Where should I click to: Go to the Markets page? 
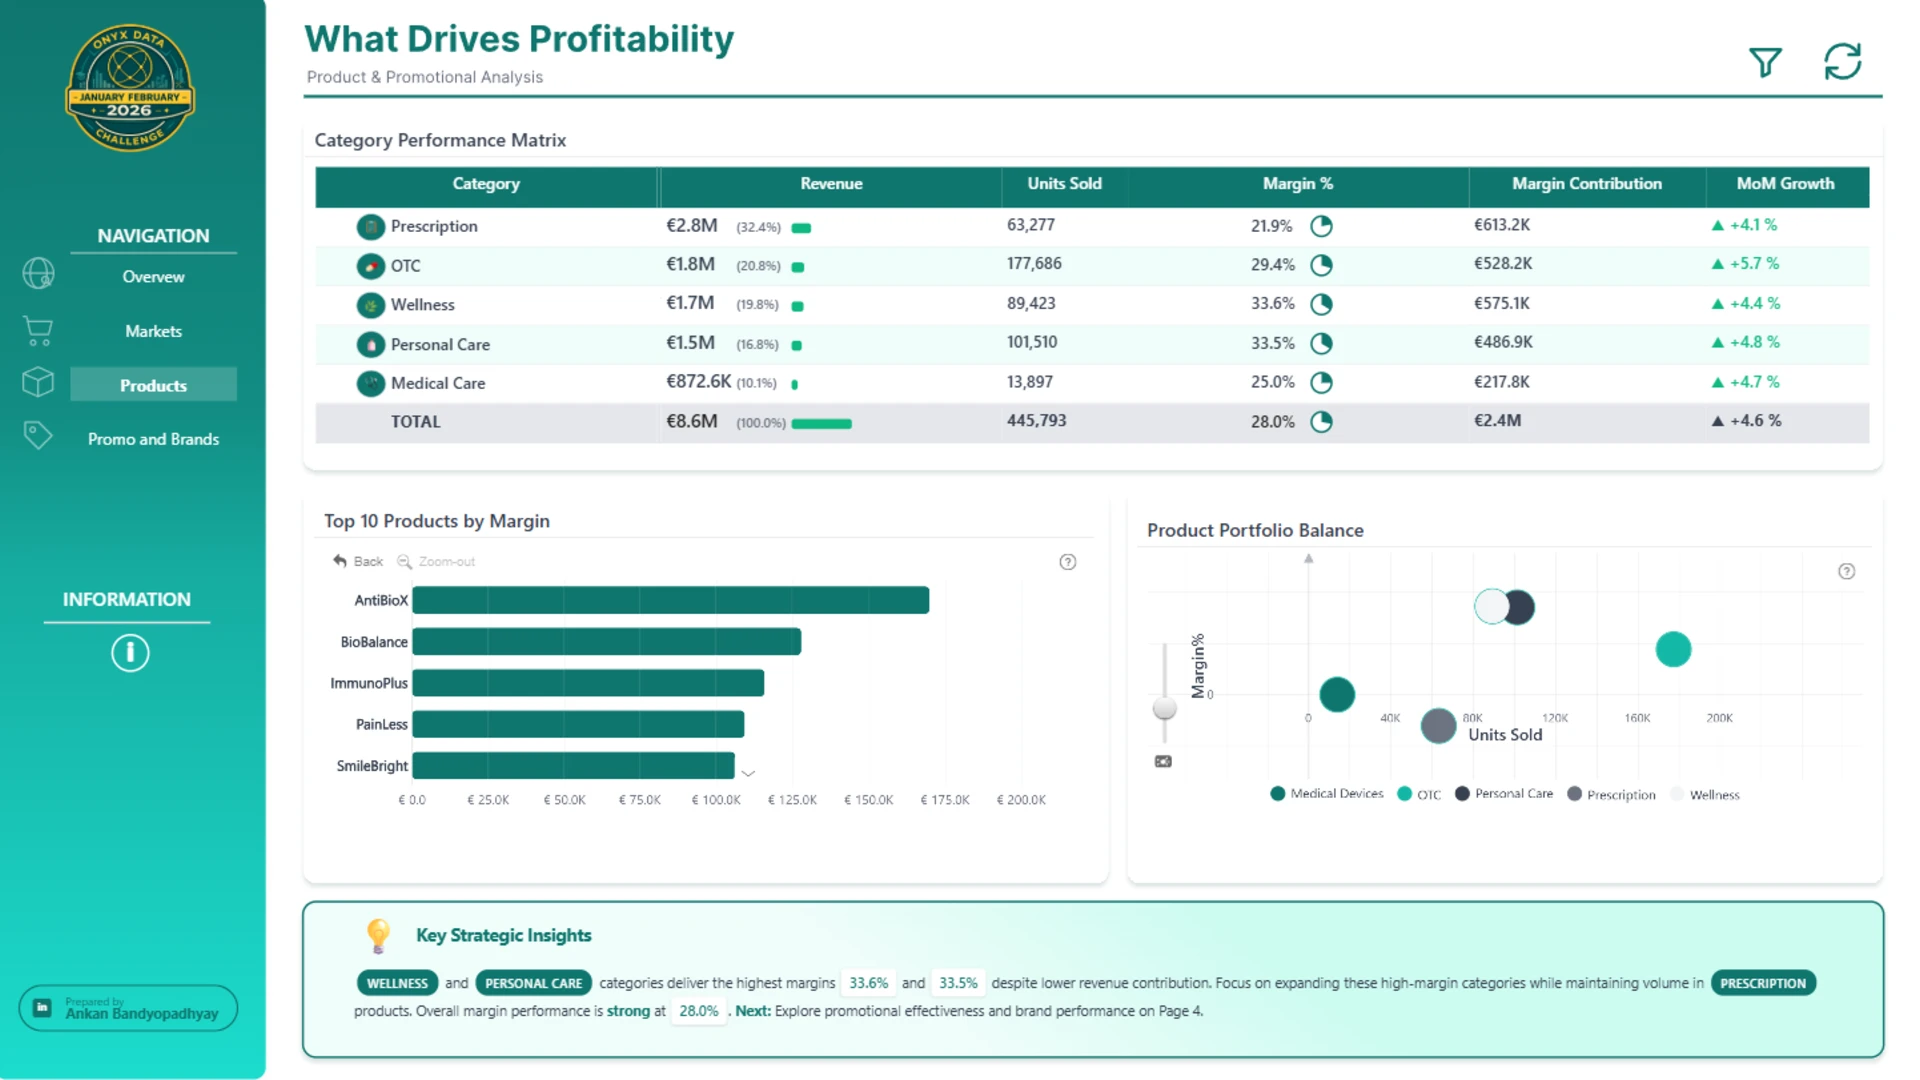(x=153, y=331)
